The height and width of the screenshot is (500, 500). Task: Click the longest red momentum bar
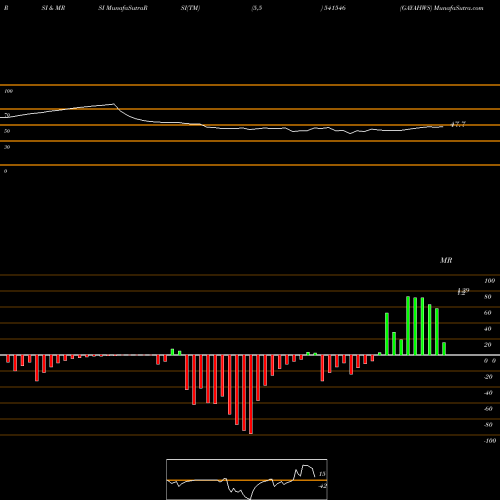(x=251, y=394)
